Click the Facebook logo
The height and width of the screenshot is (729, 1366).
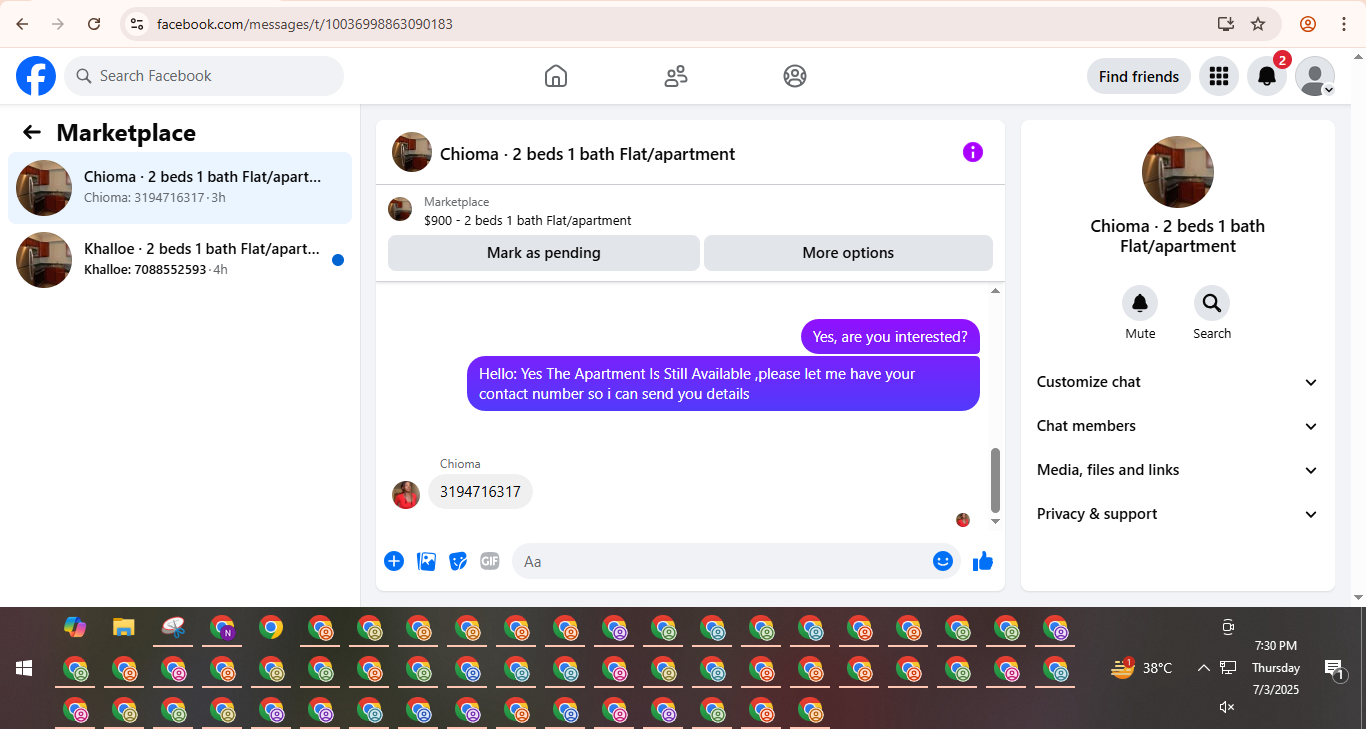coord(36,76)
